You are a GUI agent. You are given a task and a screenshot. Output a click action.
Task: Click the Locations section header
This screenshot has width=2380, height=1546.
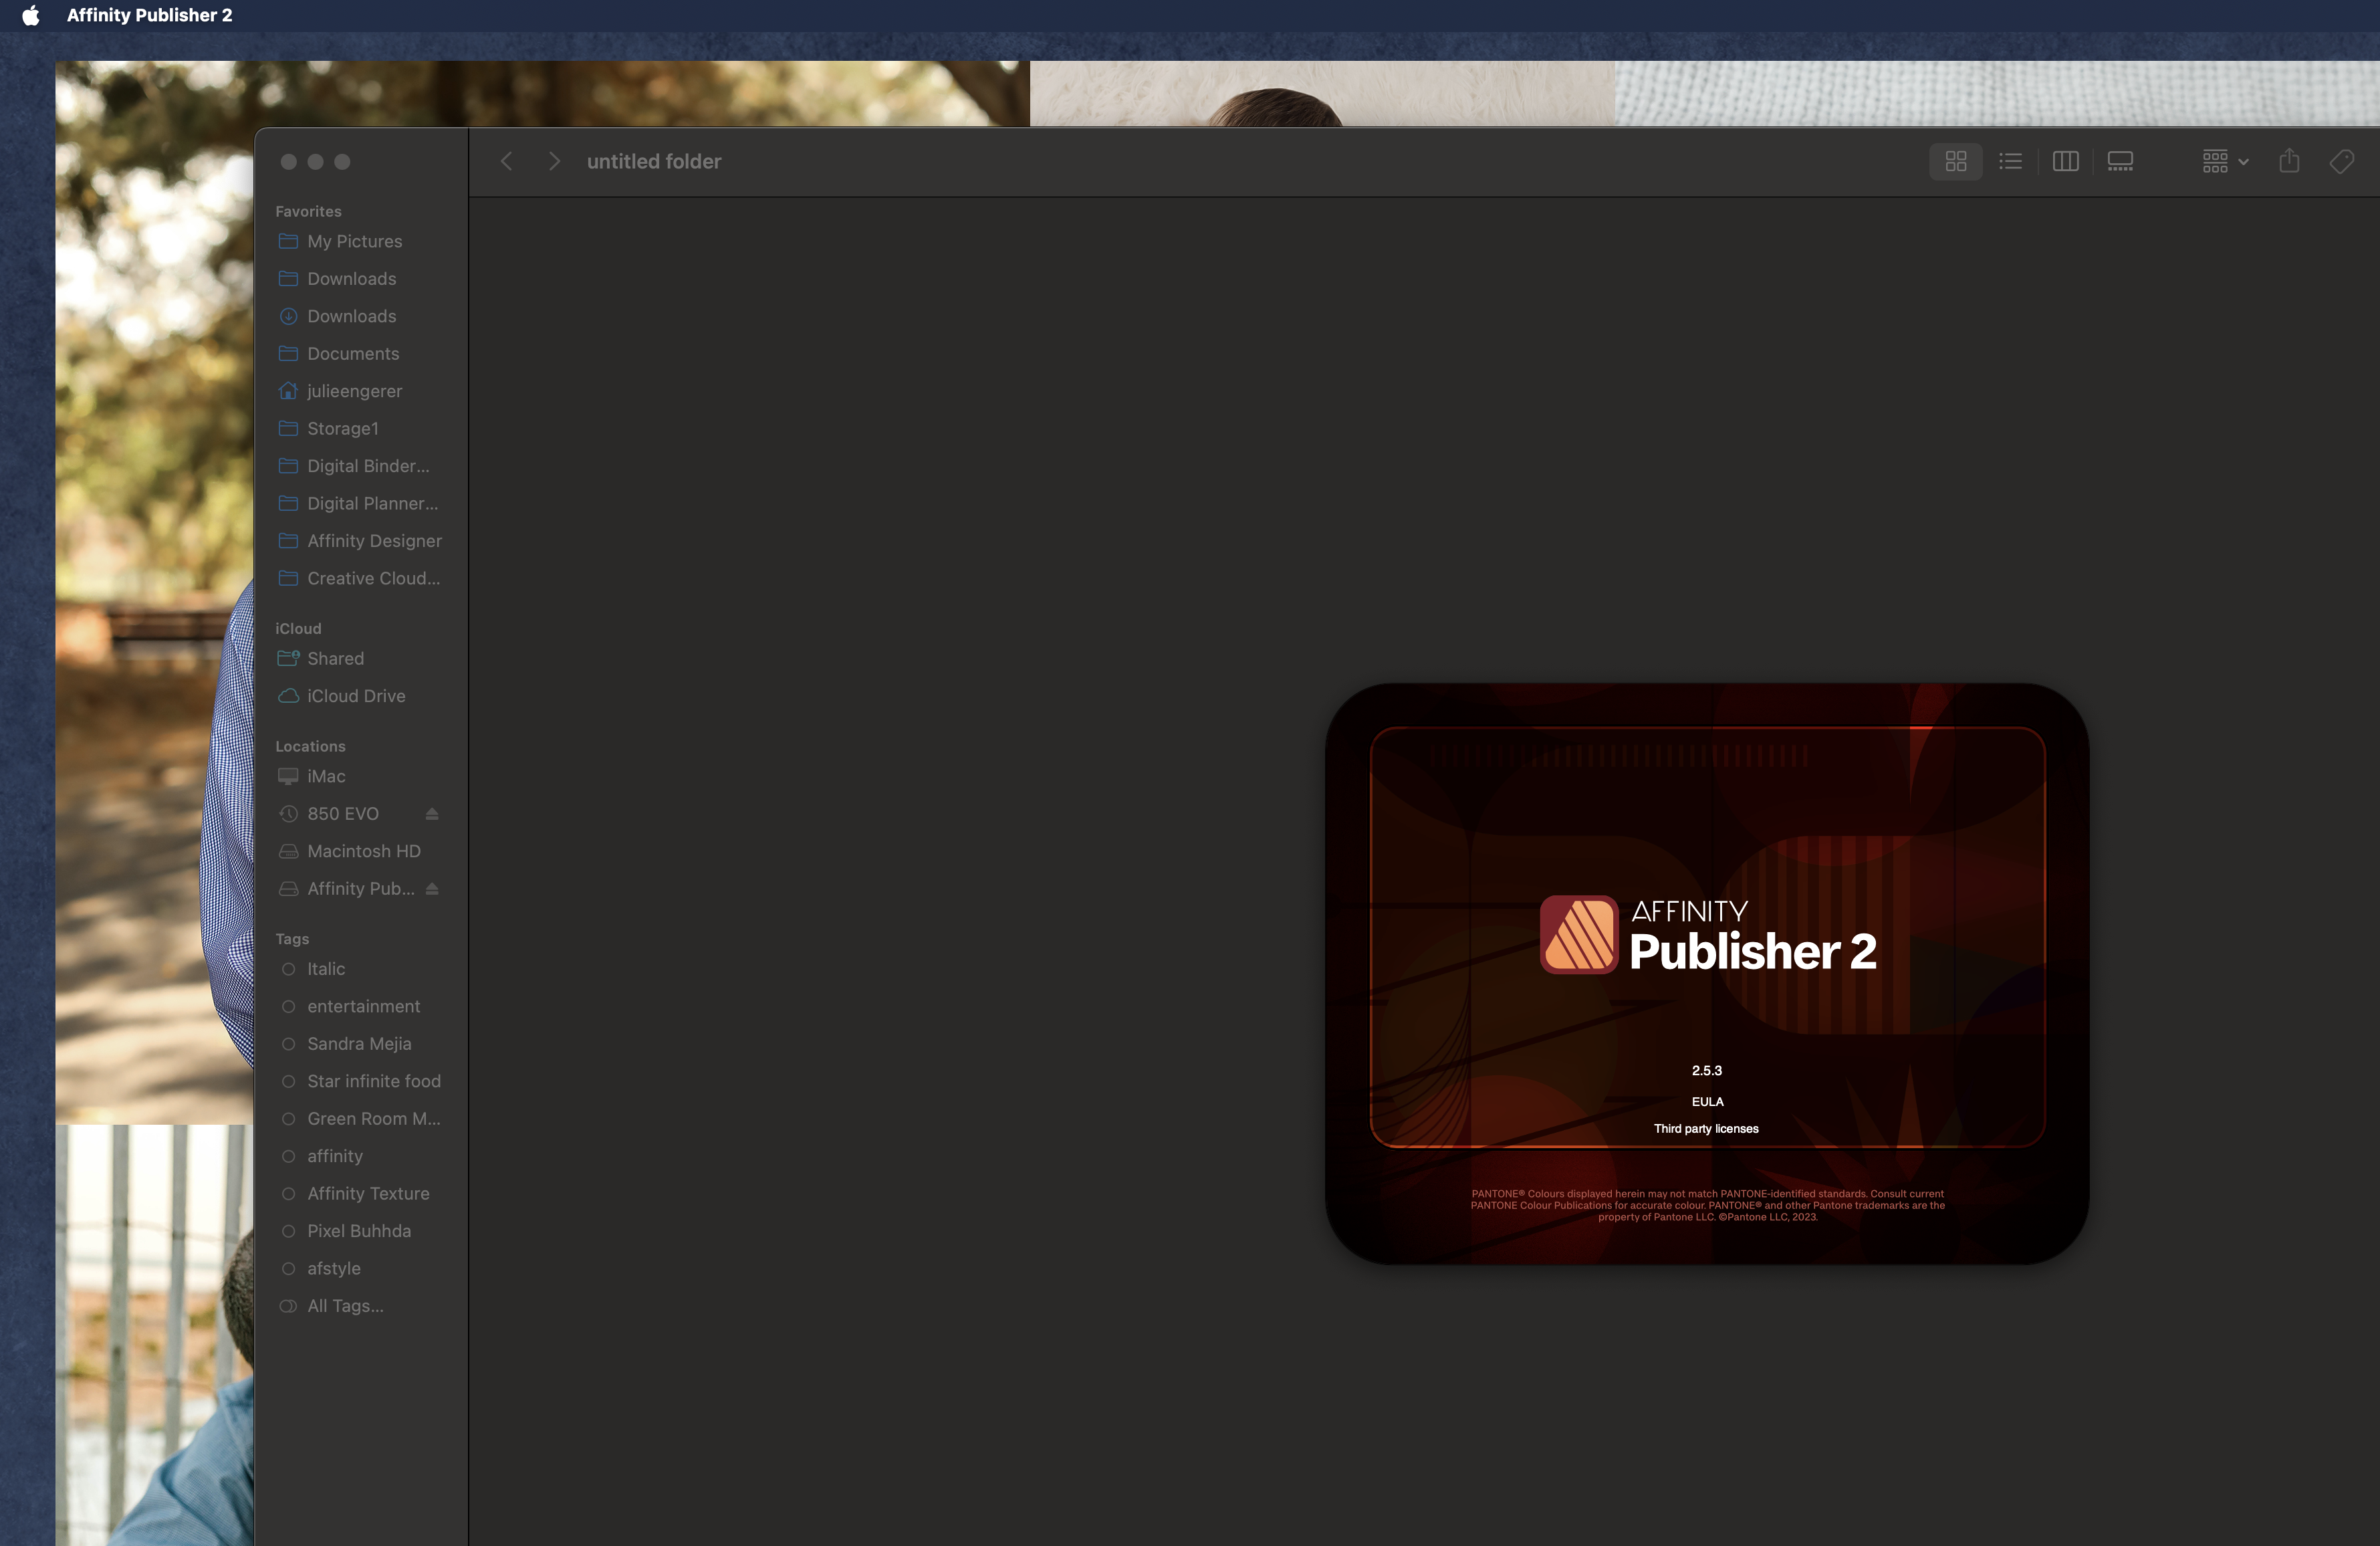point(310,746)
